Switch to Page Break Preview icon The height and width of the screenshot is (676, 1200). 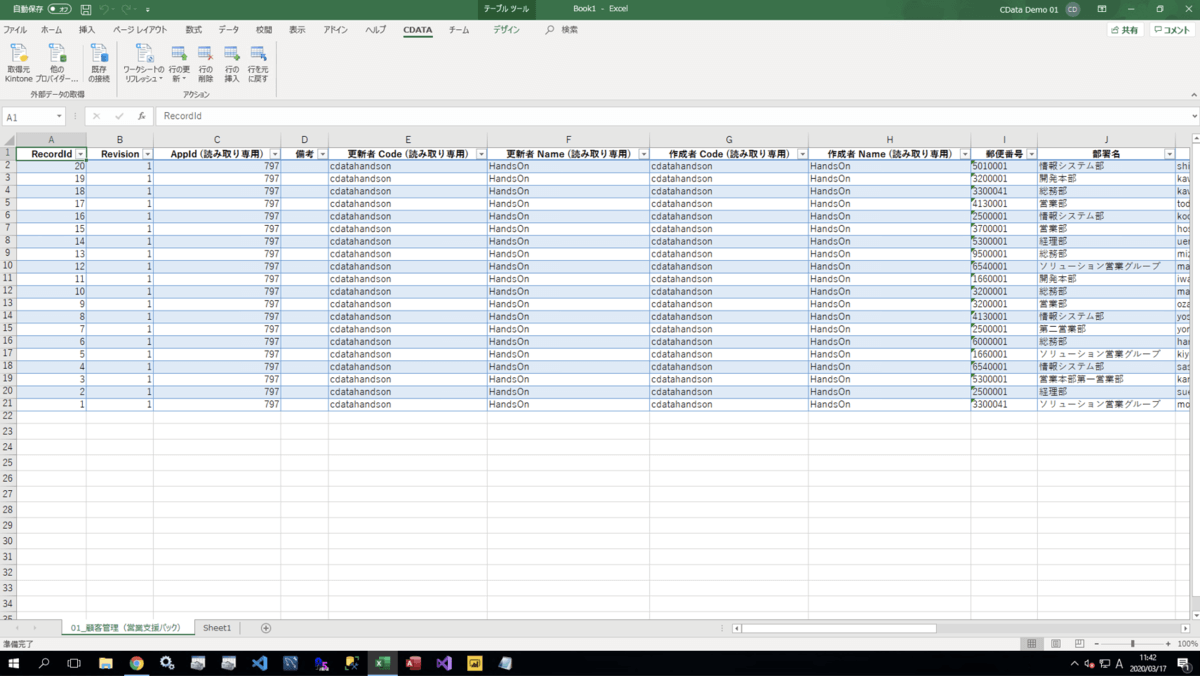pyautogui.click(x=1079, y=644)
